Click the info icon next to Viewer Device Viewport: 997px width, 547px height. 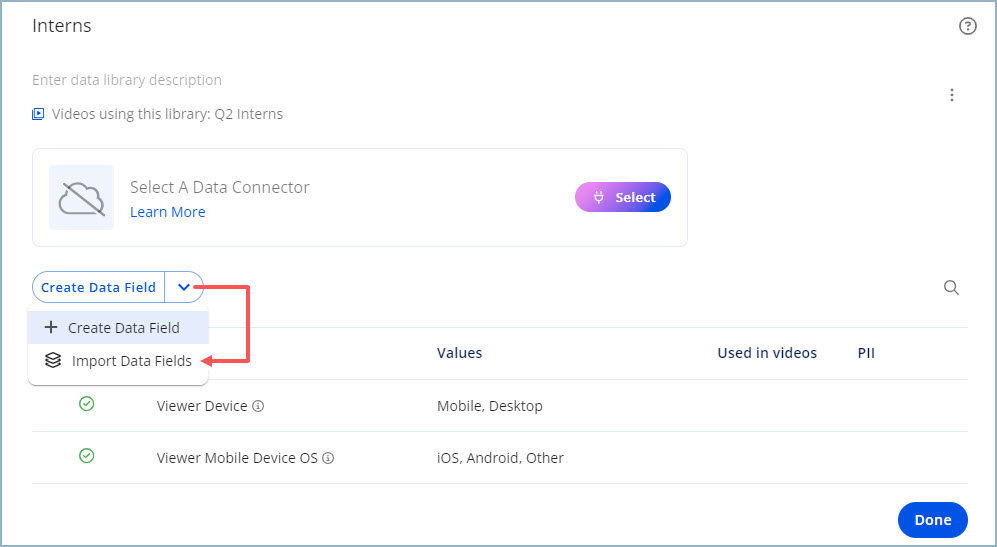coord(258,406)
